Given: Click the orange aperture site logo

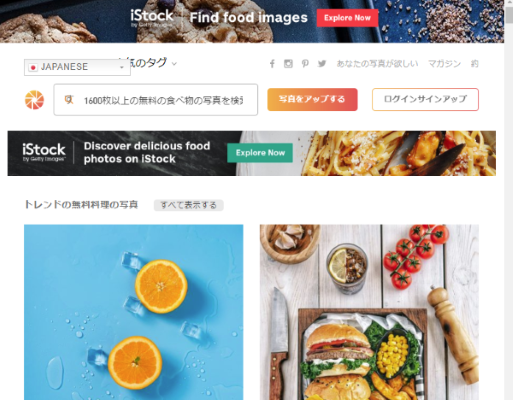Looking at the screenshot, I should (x=34, y=100).
